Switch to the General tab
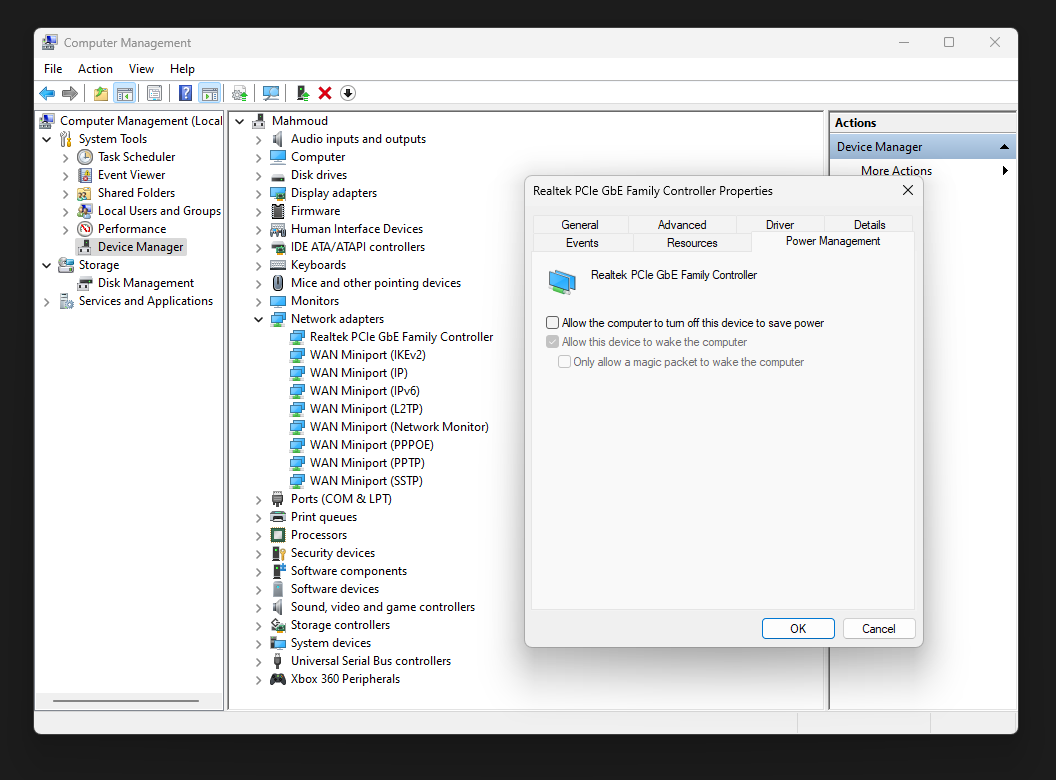The image size is (1056, 780). (x=580, y=224)
